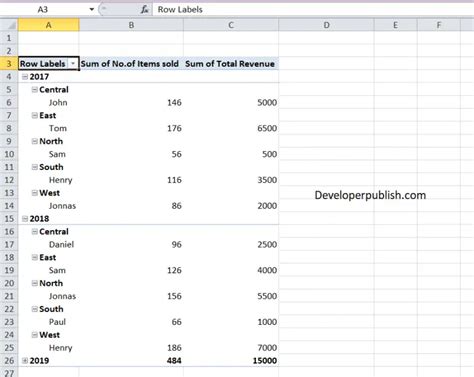The image size is (474, 377).
Task: Select Sam cell in row 10
Action: click(48, 154)
